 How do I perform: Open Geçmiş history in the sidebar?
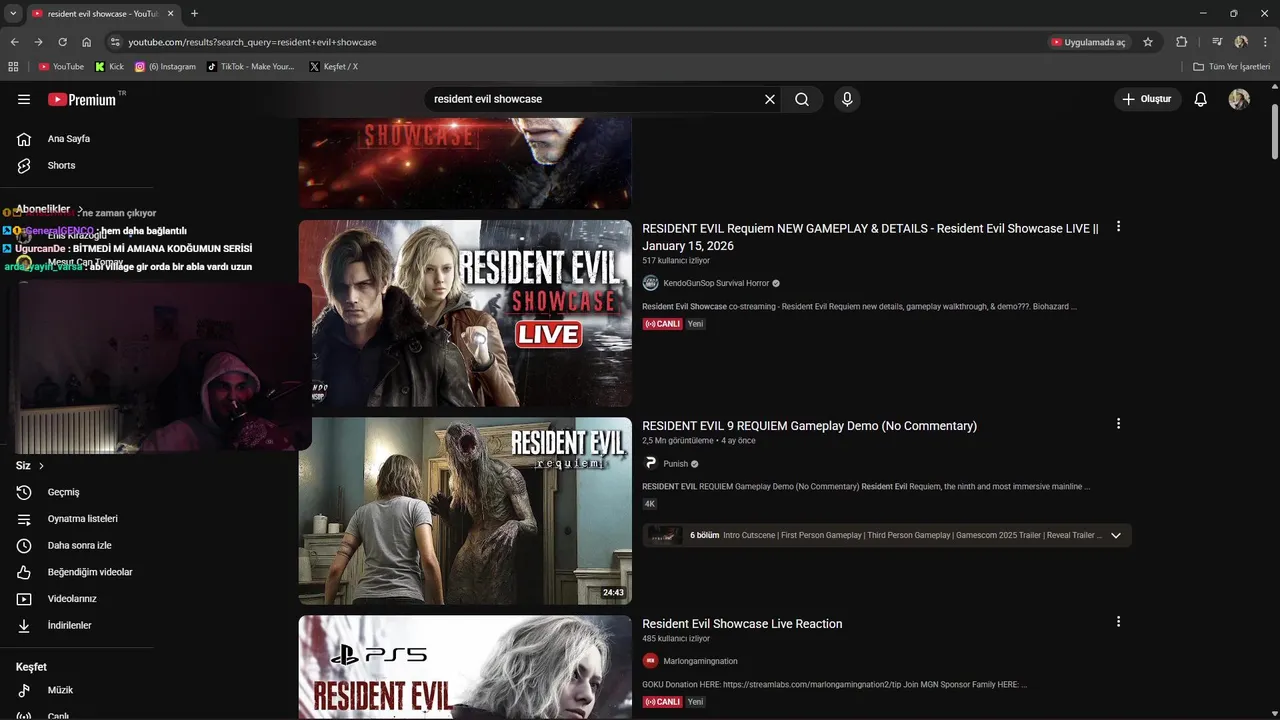[x=63, y=492]
